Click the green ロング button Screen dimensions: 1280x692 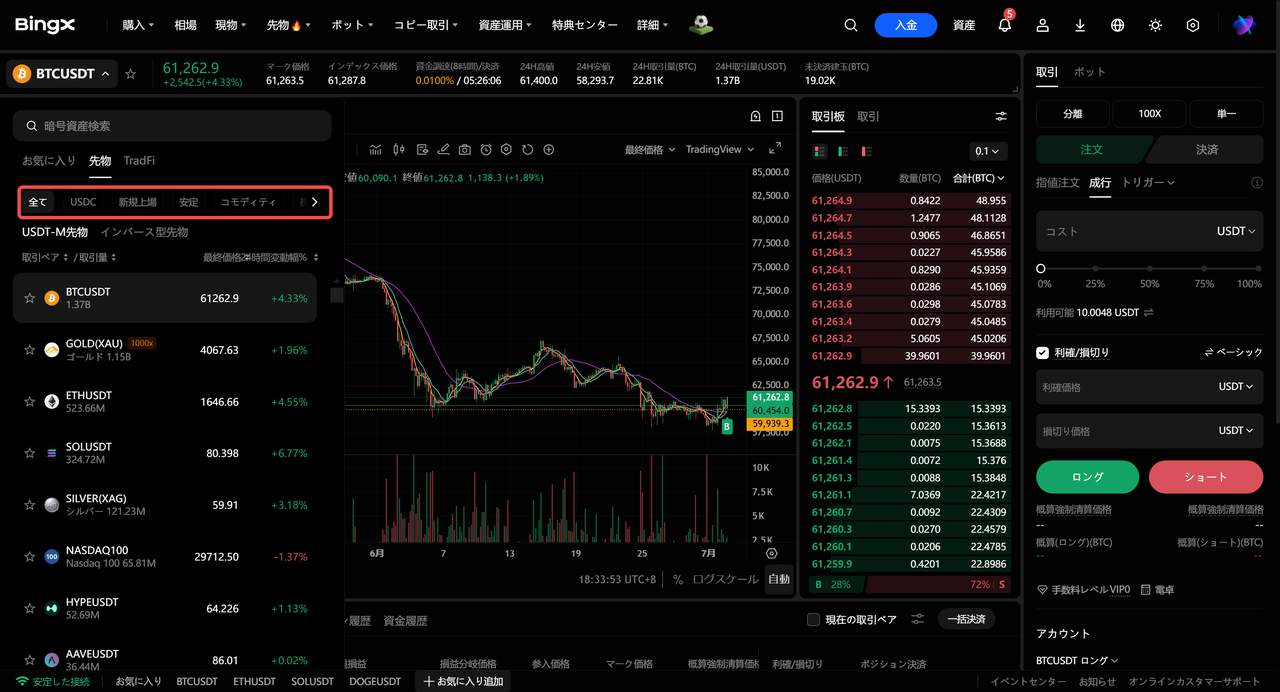point(1088,477)
